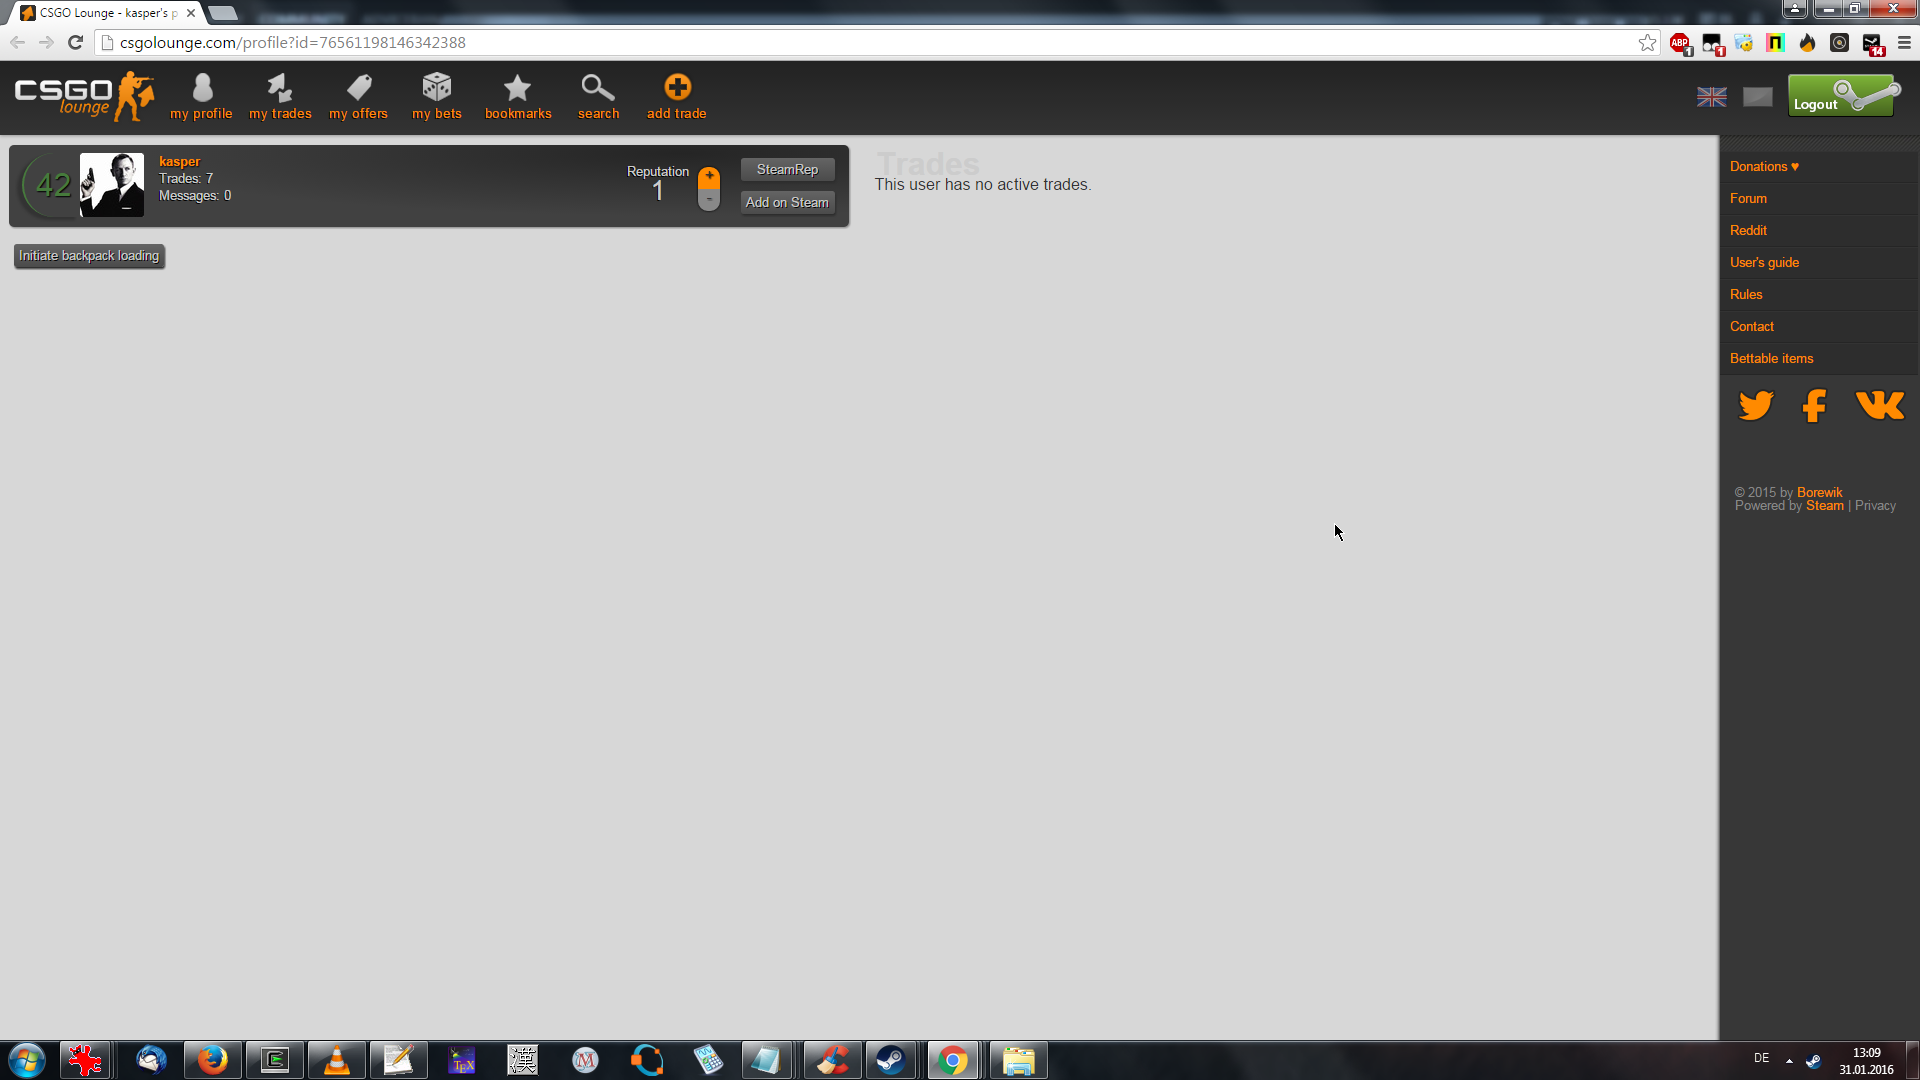
Task: Open bookmarks star icon
Action: click(x=517, y=88)
